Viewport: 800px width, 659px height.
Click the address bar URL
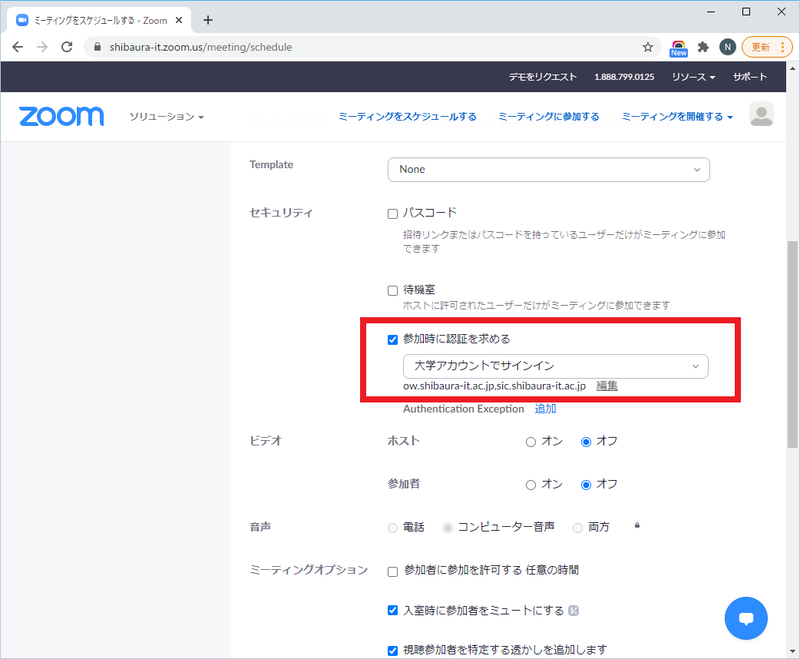pyautogui.click(x=201, y=47)
